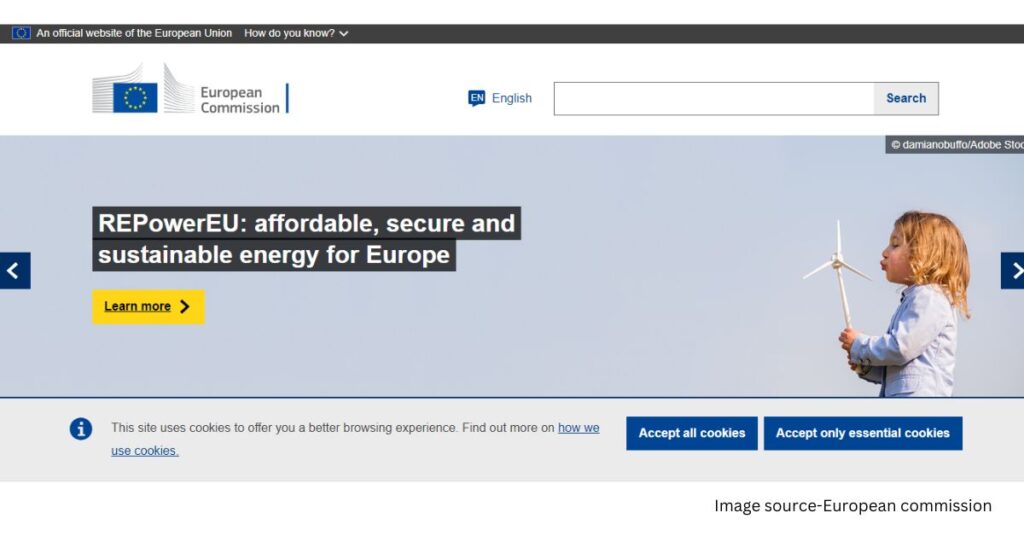
Task: Open the yellow Learn more button
Action: click(148, 307)
